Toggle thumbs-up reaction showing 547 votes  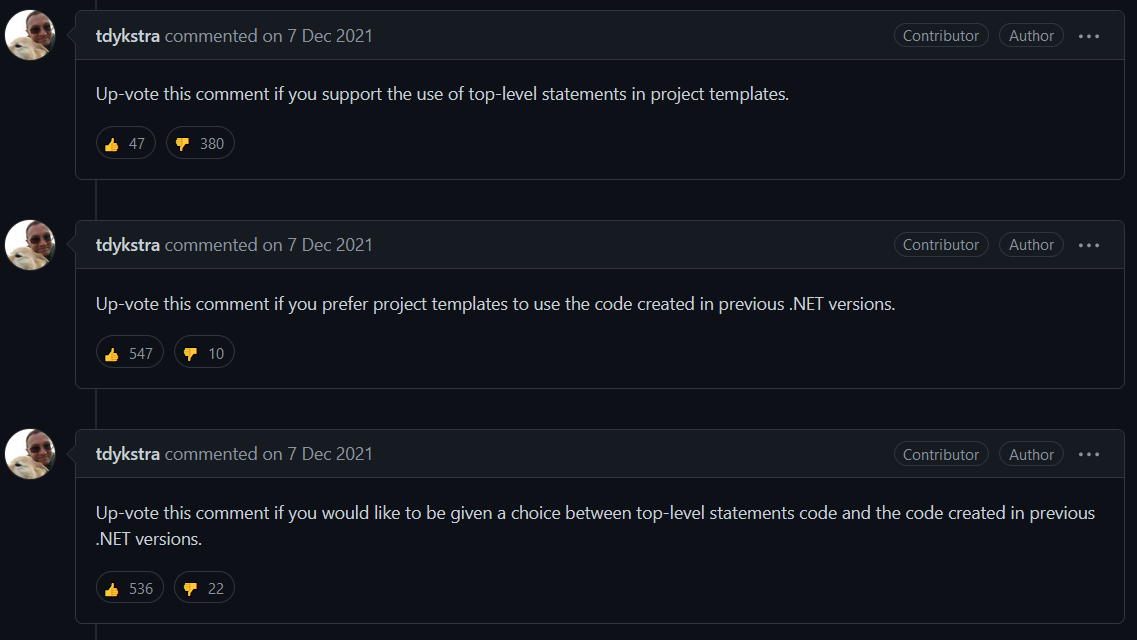tap(130, 352)
